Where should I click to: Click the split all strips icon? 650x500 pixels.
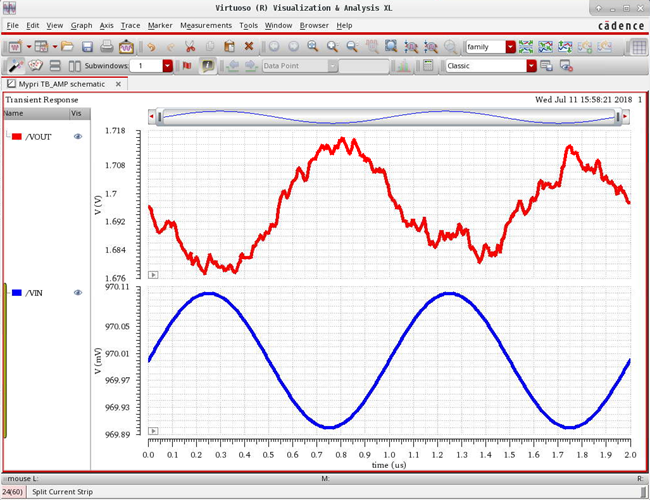(526, 47)
